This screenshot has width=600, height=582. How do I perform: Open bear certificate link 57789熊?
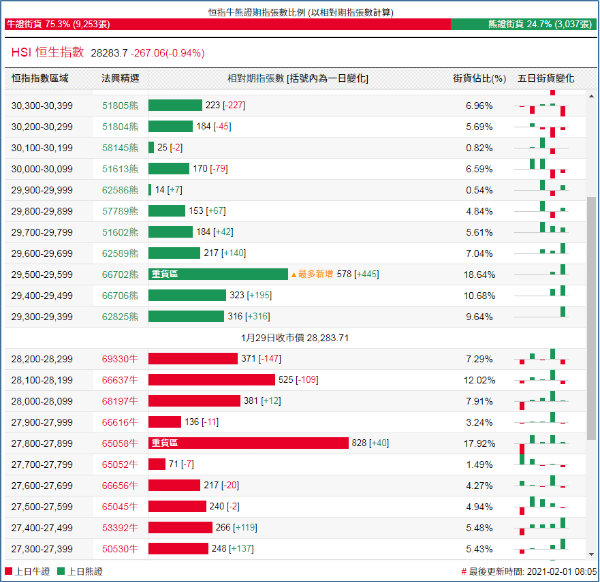tap(120, 211)
